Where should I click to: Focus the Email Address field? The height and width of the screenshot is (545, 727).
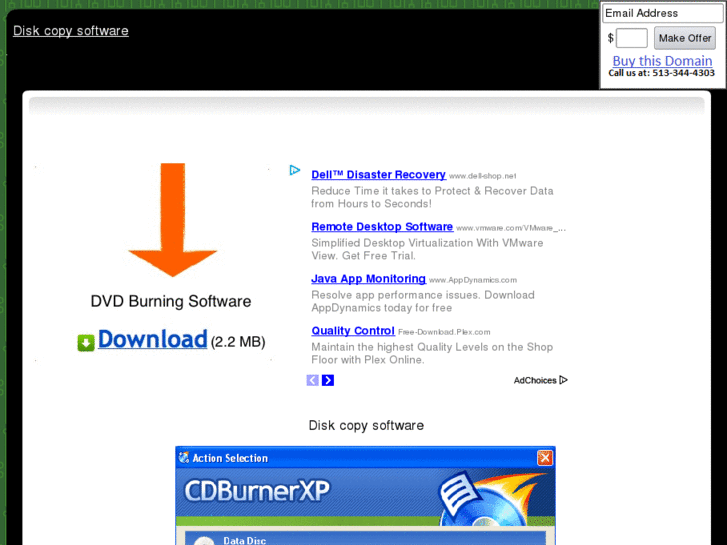[663, 13]
